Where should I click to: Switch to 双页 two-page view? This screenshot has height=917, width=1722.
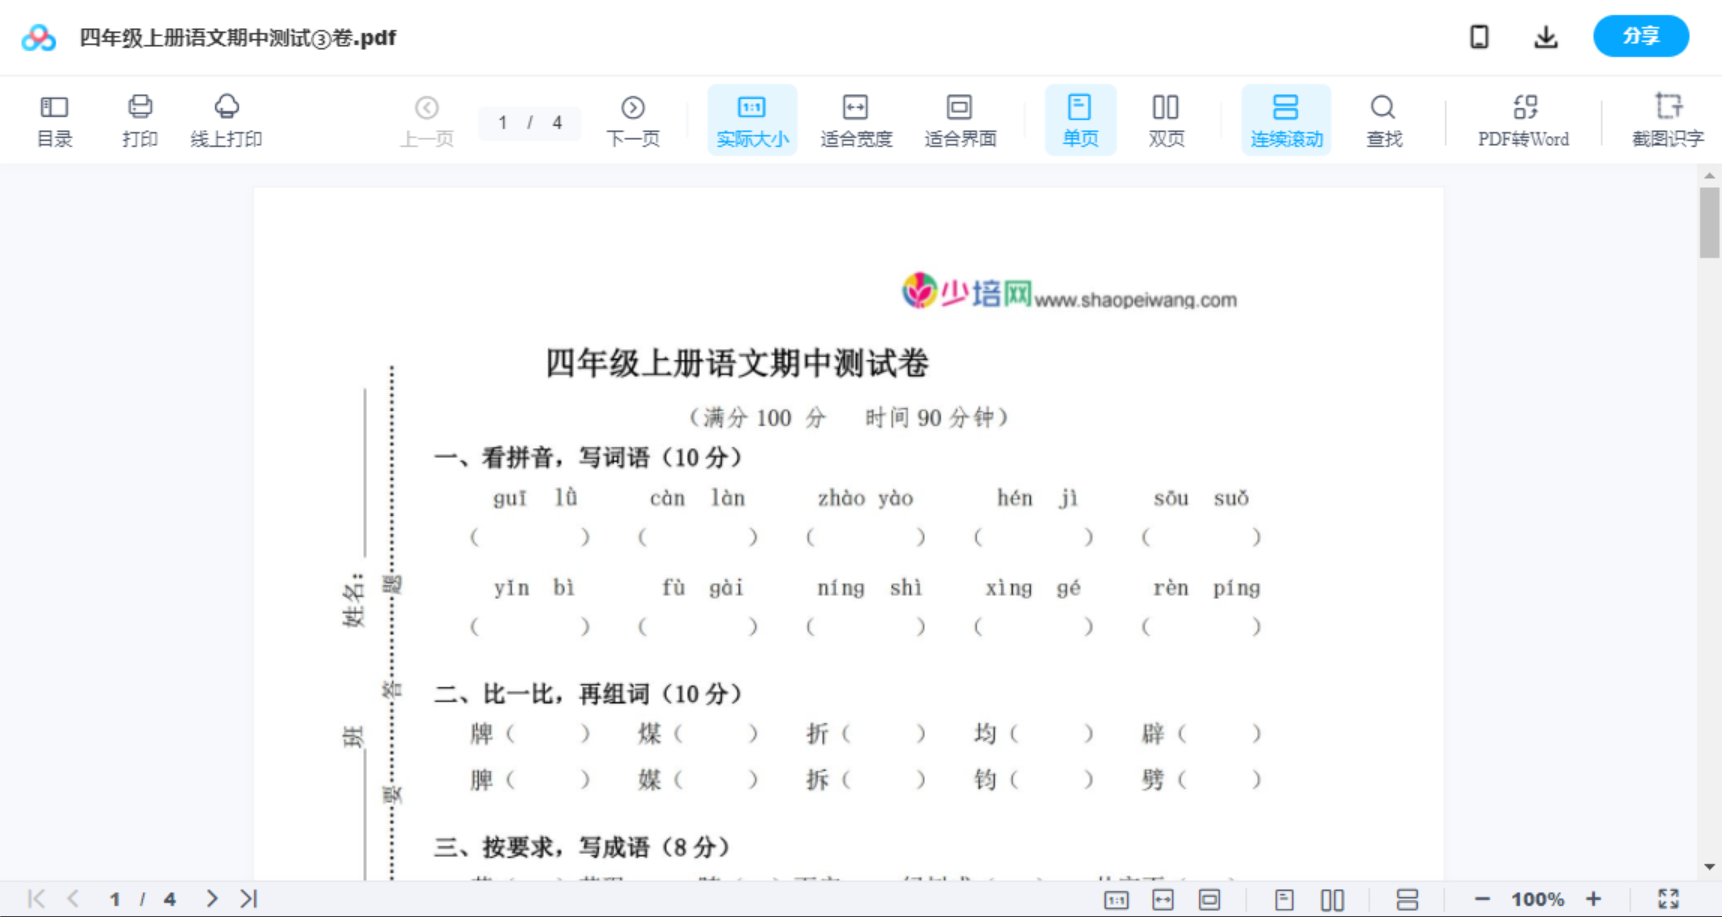1166,120
